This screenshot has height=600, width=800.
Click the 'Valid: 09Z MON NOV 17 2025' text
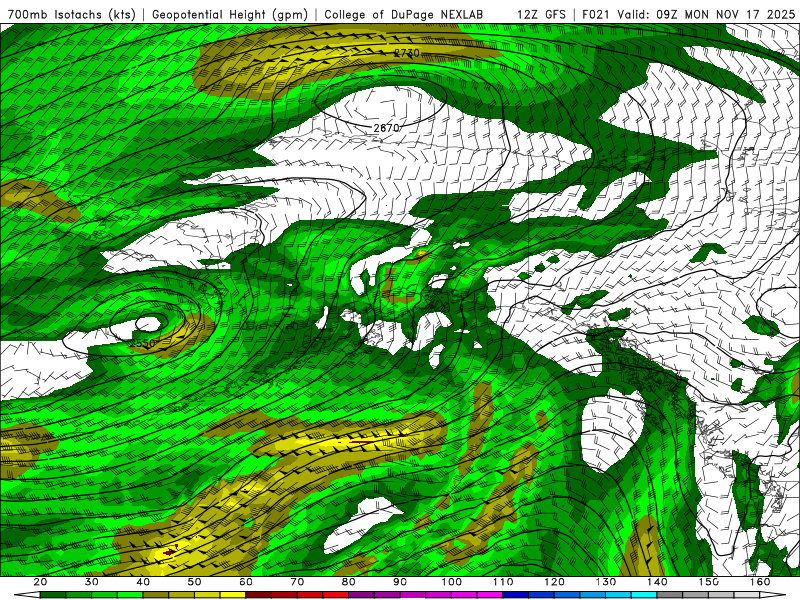tap(706, 14)
